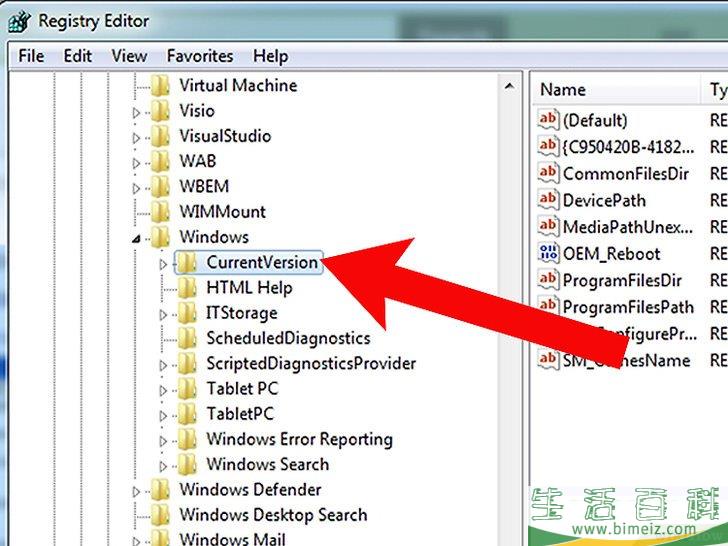
Task: Click the tree pane scrollbar up arrow
Action: click(511, 86)
